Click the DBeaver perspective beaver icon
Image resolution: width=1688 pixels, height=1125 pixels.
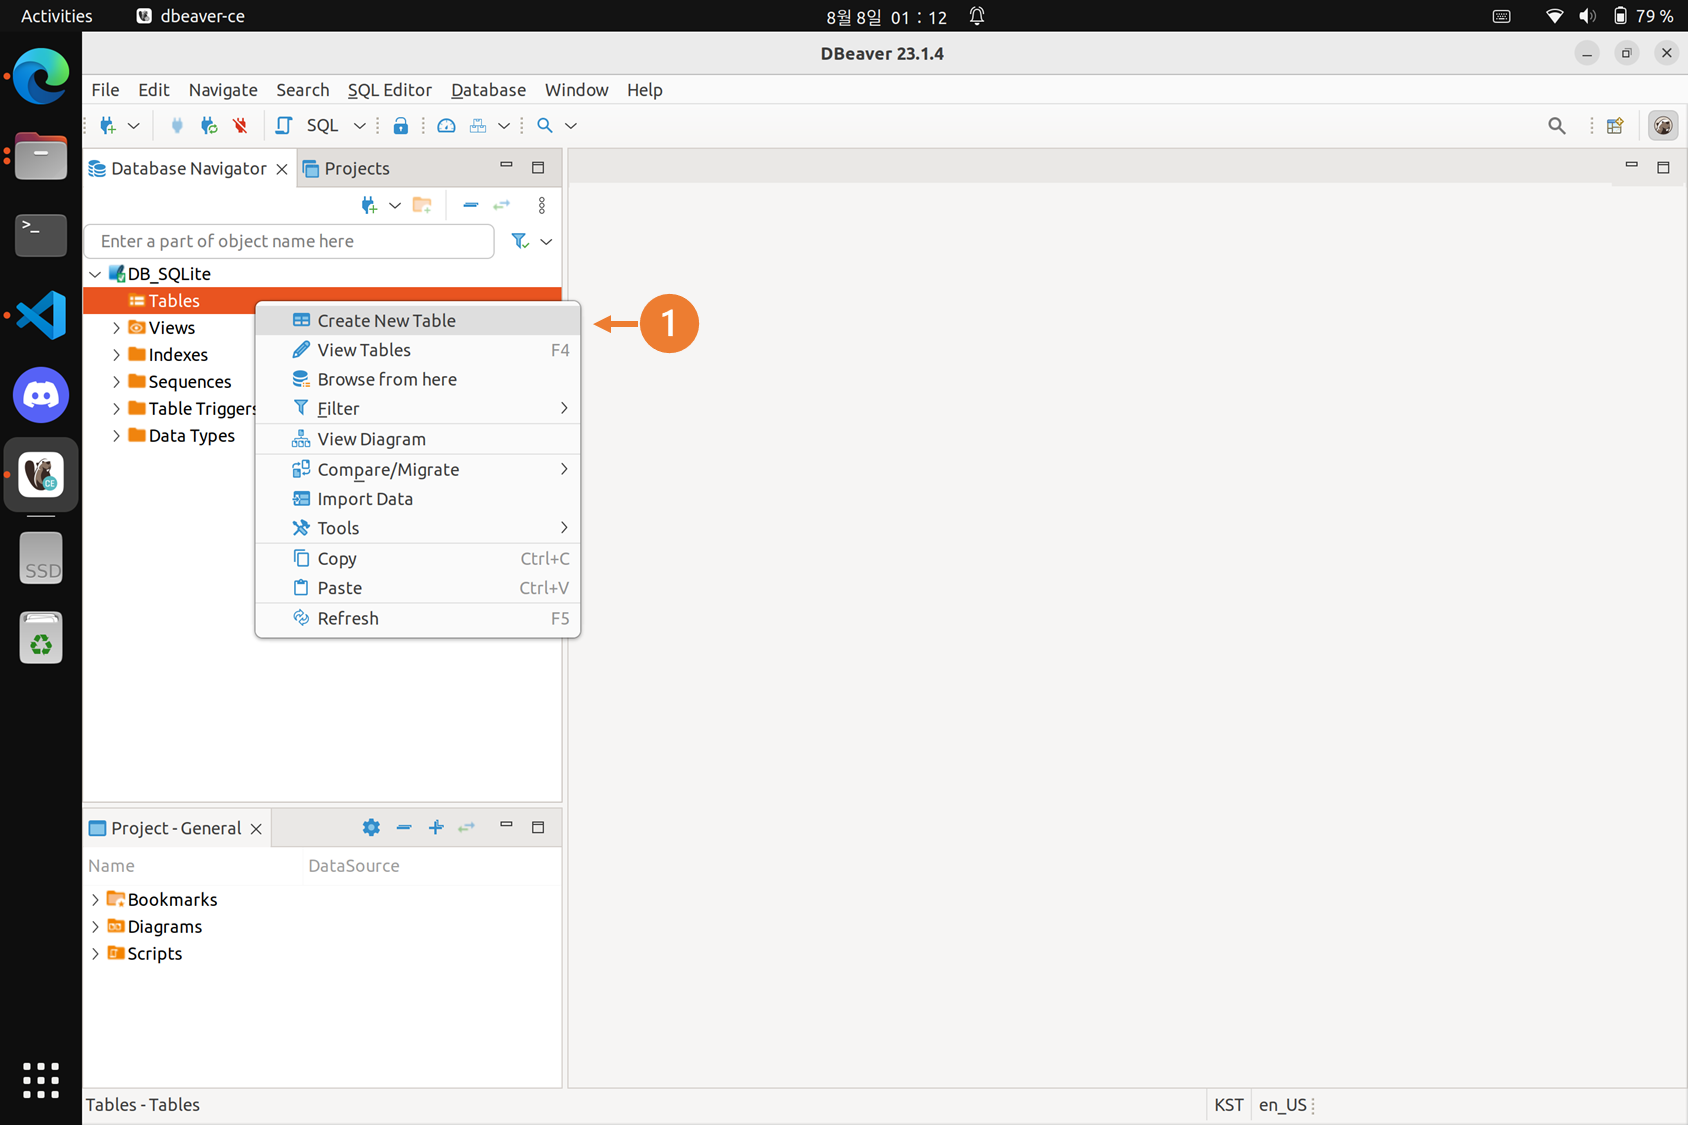(x=1663, y=126)
